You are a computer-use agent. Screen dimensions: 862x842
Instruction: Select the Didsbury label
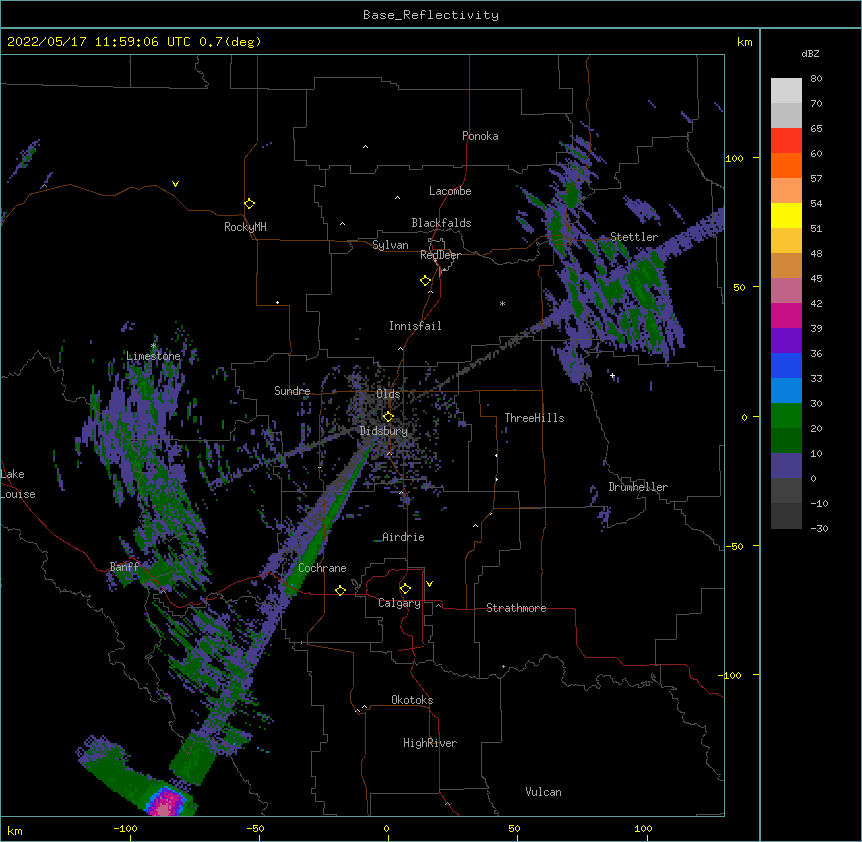point(384,431)
